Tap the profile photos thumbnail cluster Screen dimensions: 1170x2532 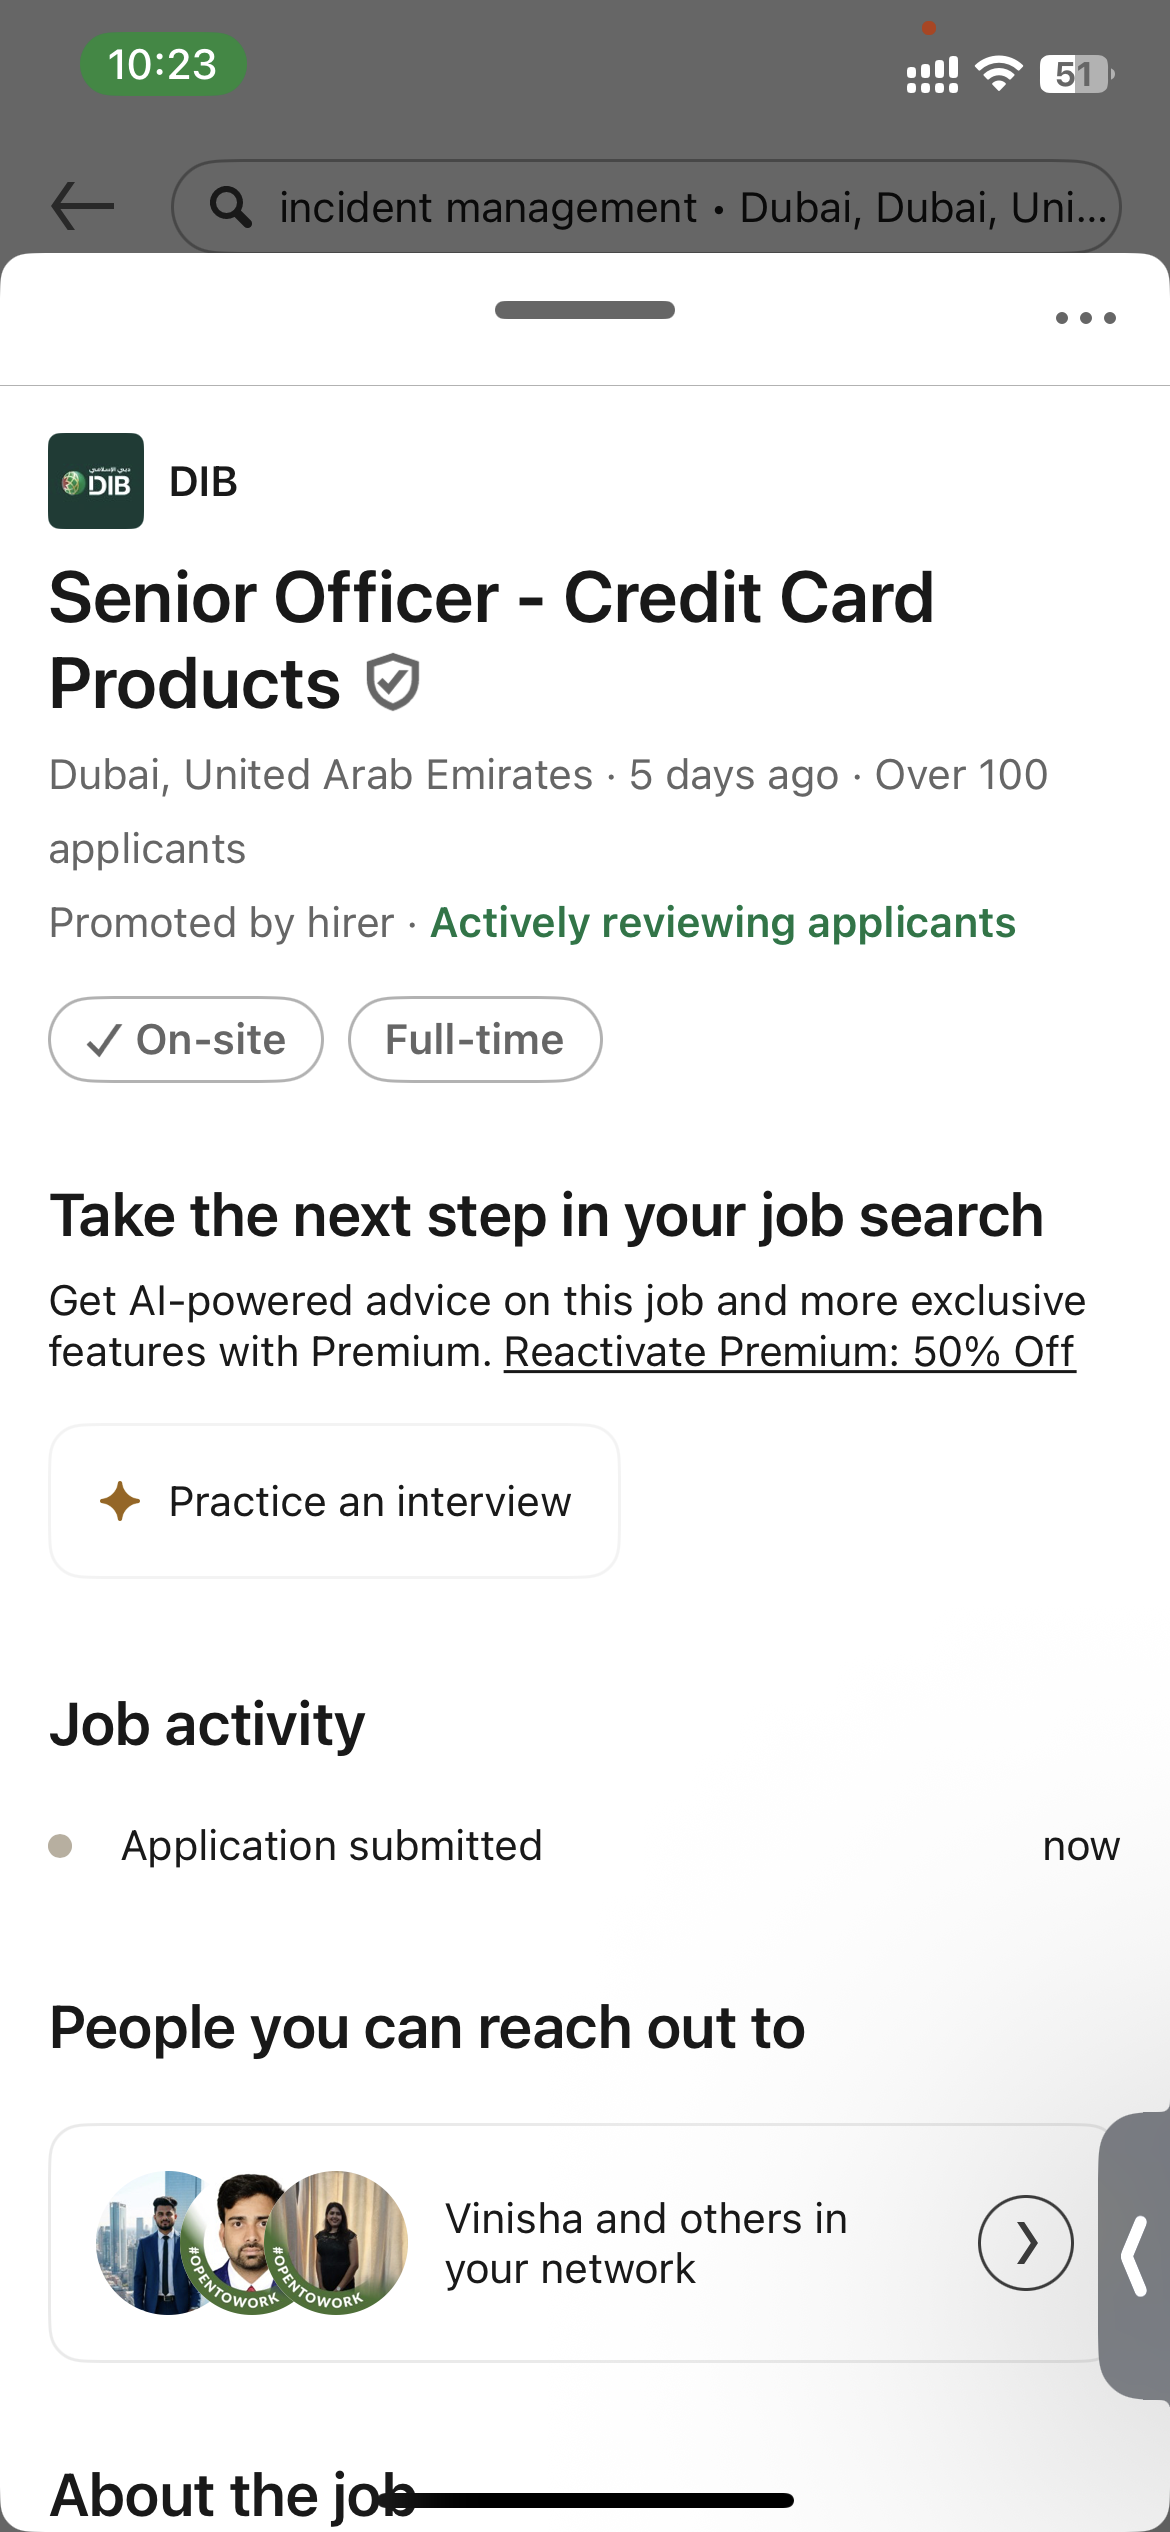click(252, 2243)
